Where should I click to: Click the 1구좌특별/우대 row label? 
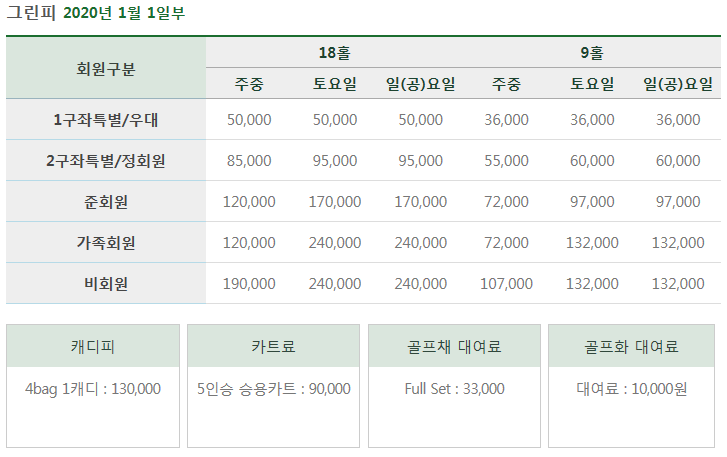tap(106, 120)
